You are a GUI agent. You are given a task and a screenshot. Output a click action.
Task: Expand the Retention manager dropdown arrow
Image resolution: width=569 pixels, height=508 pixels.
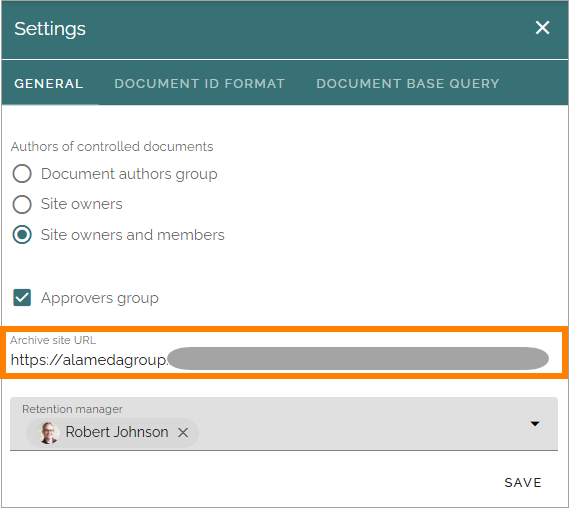click(535, 423)
